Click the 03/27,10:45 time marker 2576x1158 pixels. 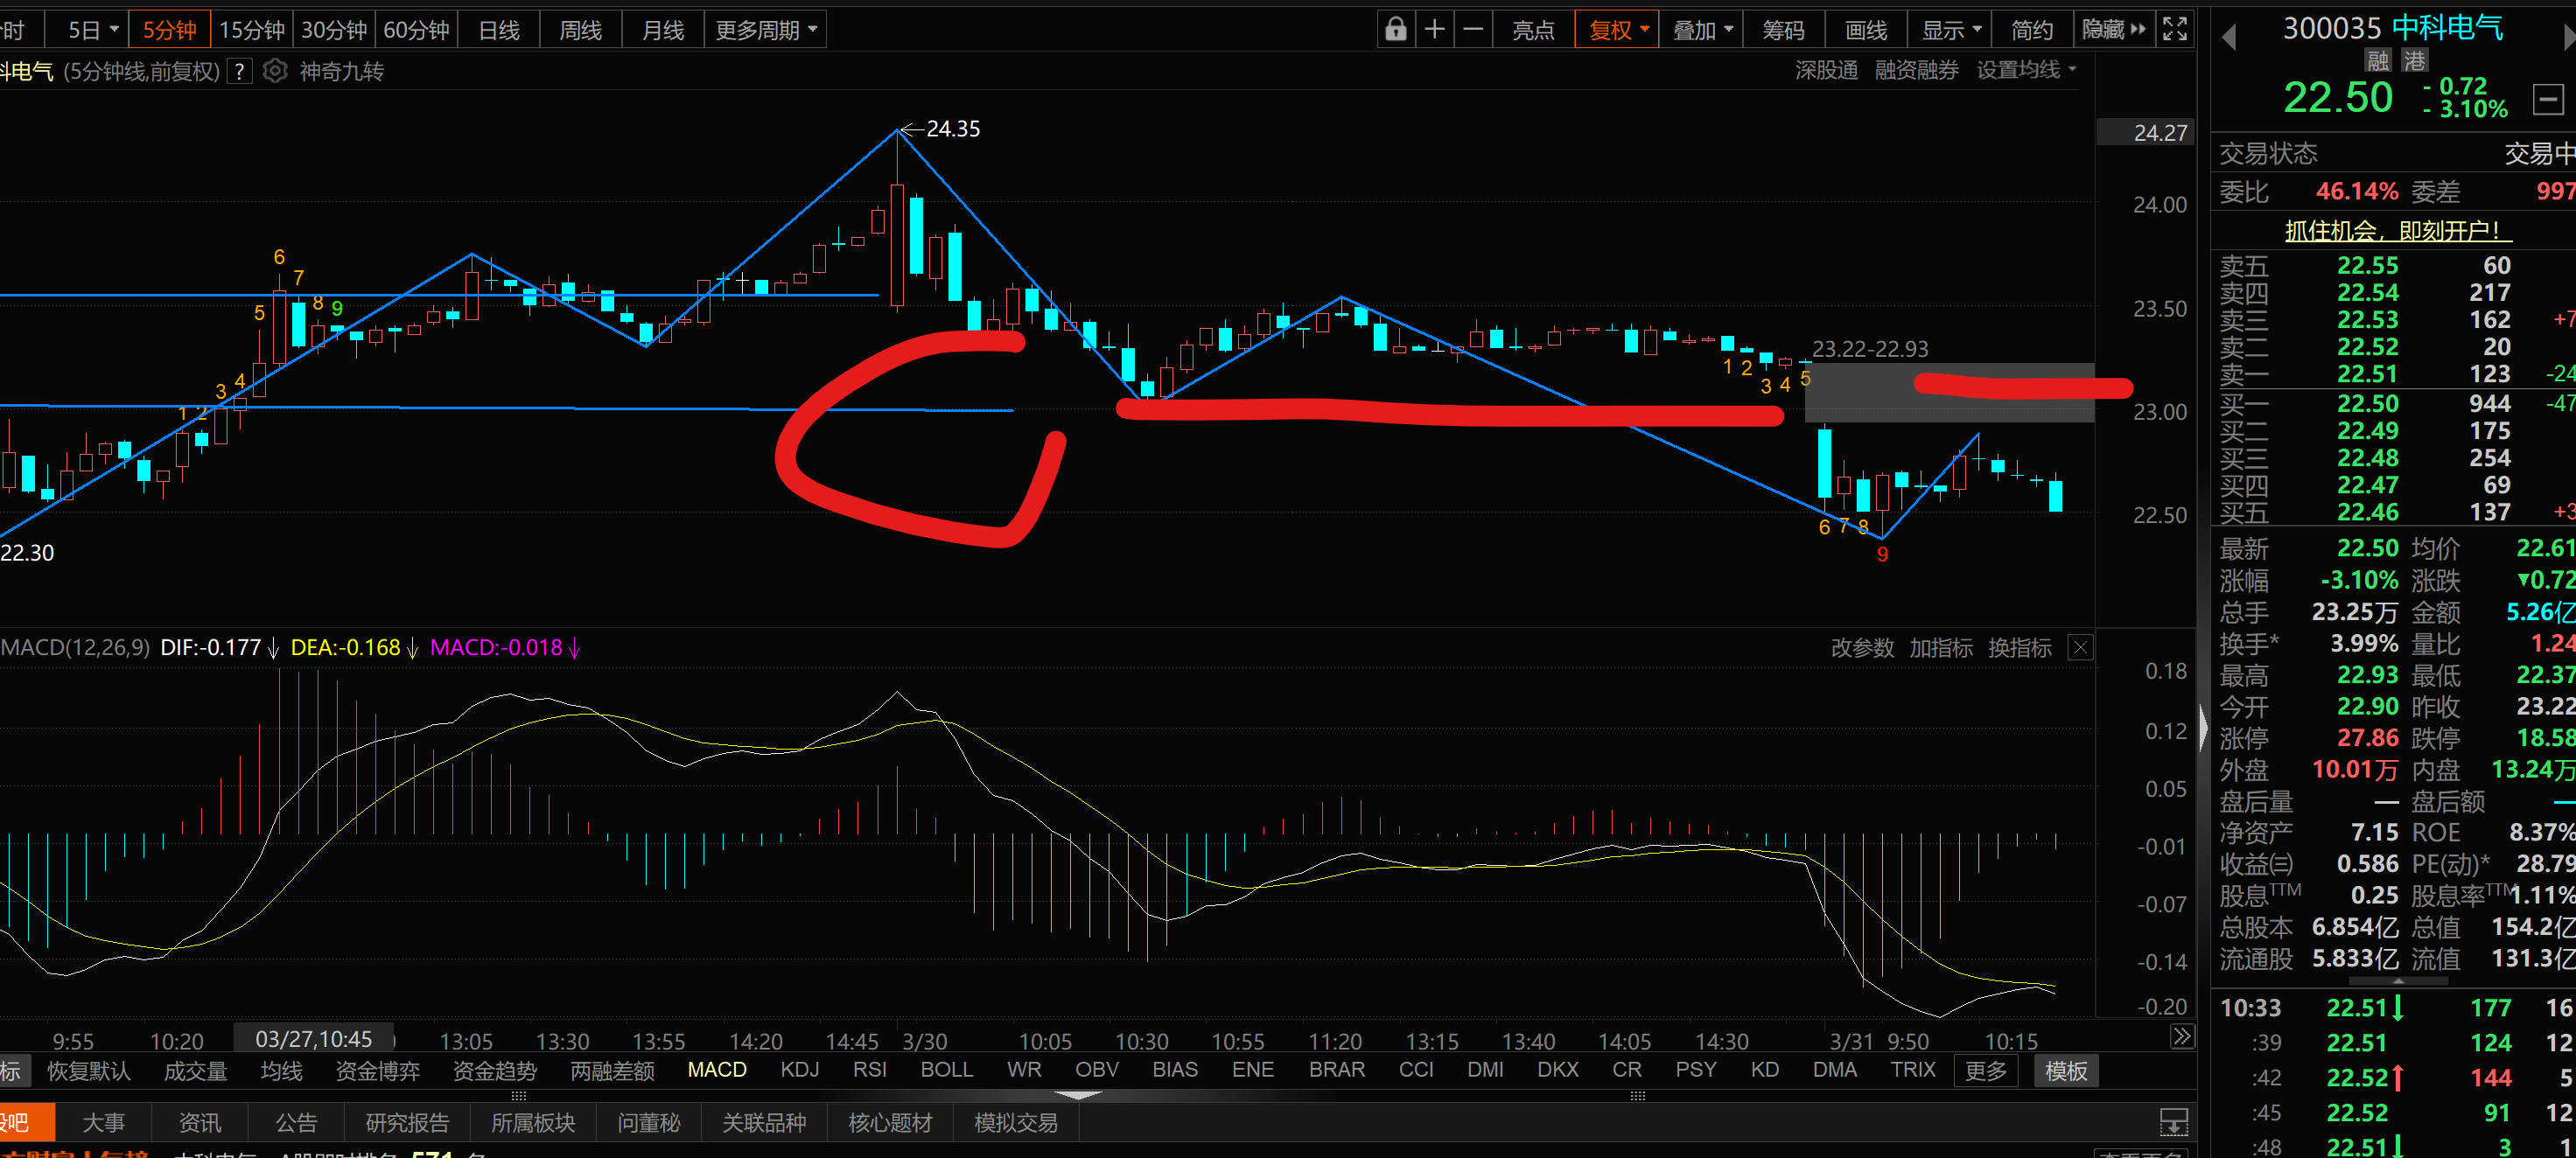click(x=313, y=1039)
